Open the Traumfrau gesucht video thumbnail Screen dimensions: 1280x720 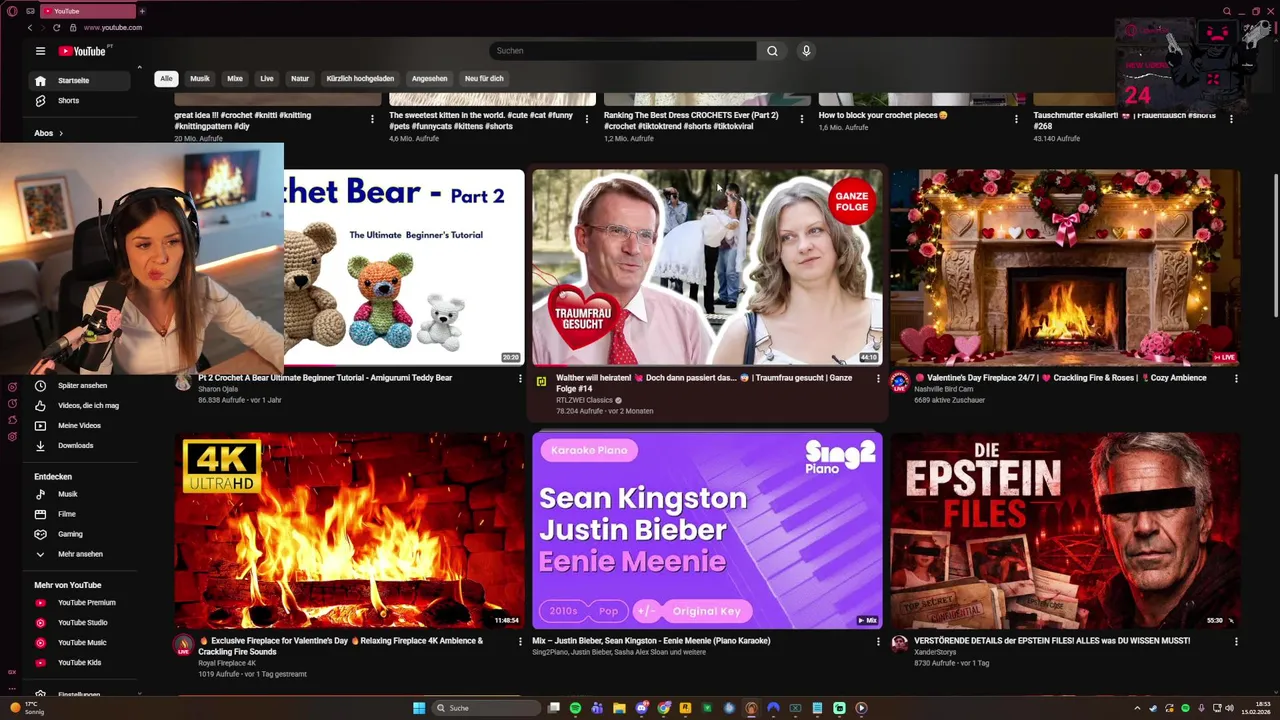coord(707,267)
